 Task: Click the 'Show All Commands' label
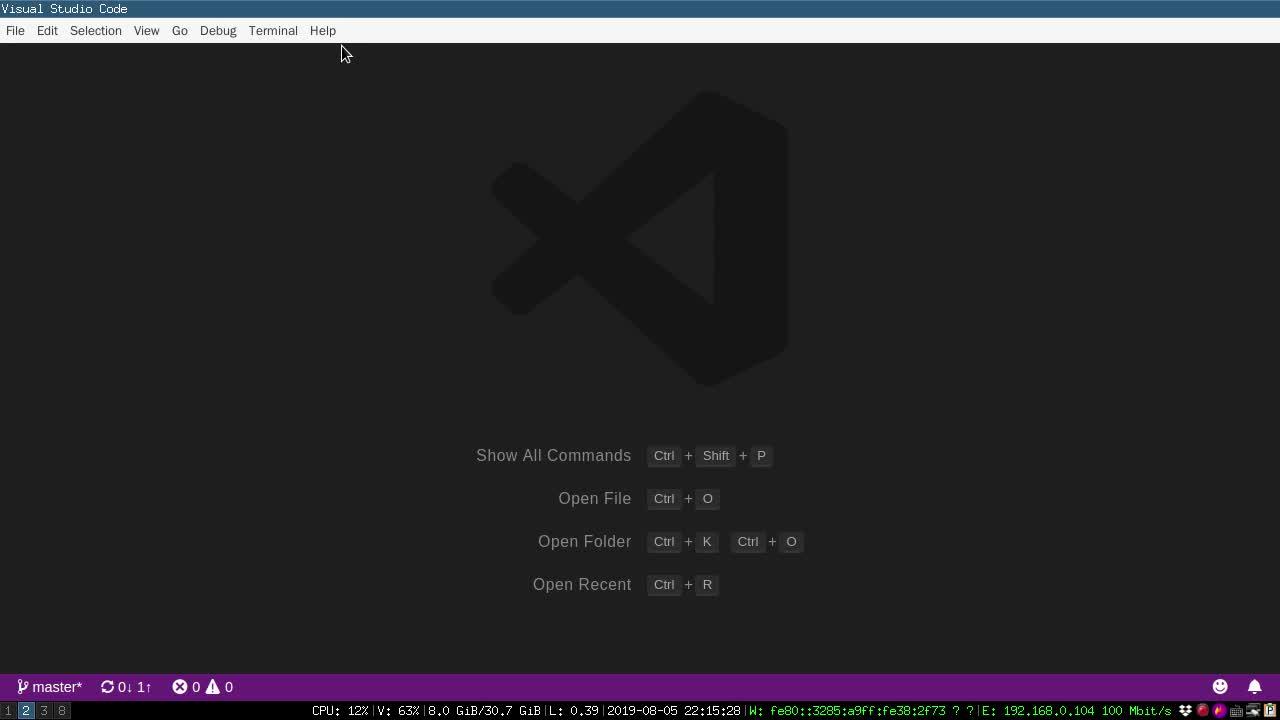point(553,455)
